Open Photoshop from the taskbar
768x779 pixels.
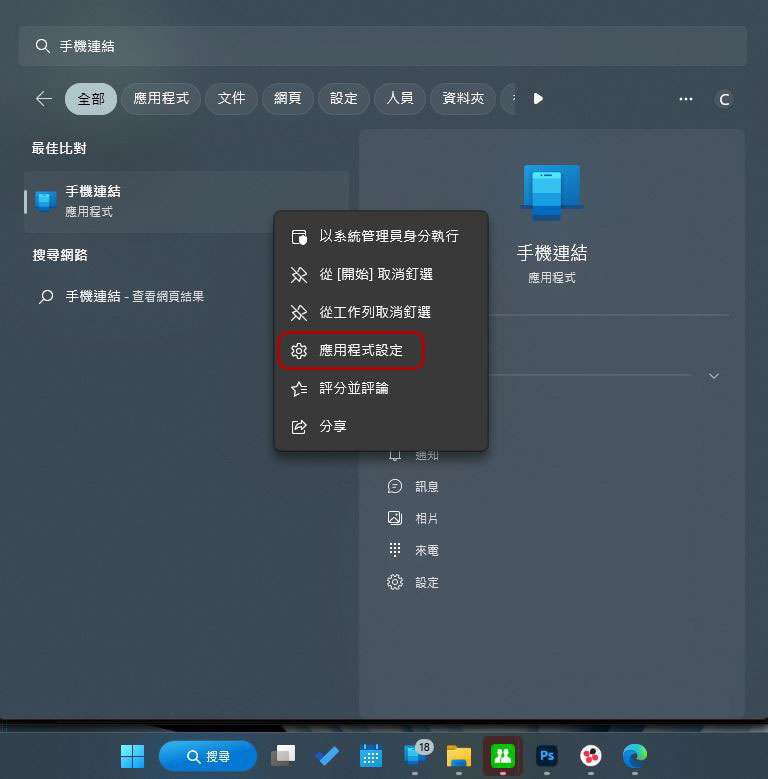546,756
